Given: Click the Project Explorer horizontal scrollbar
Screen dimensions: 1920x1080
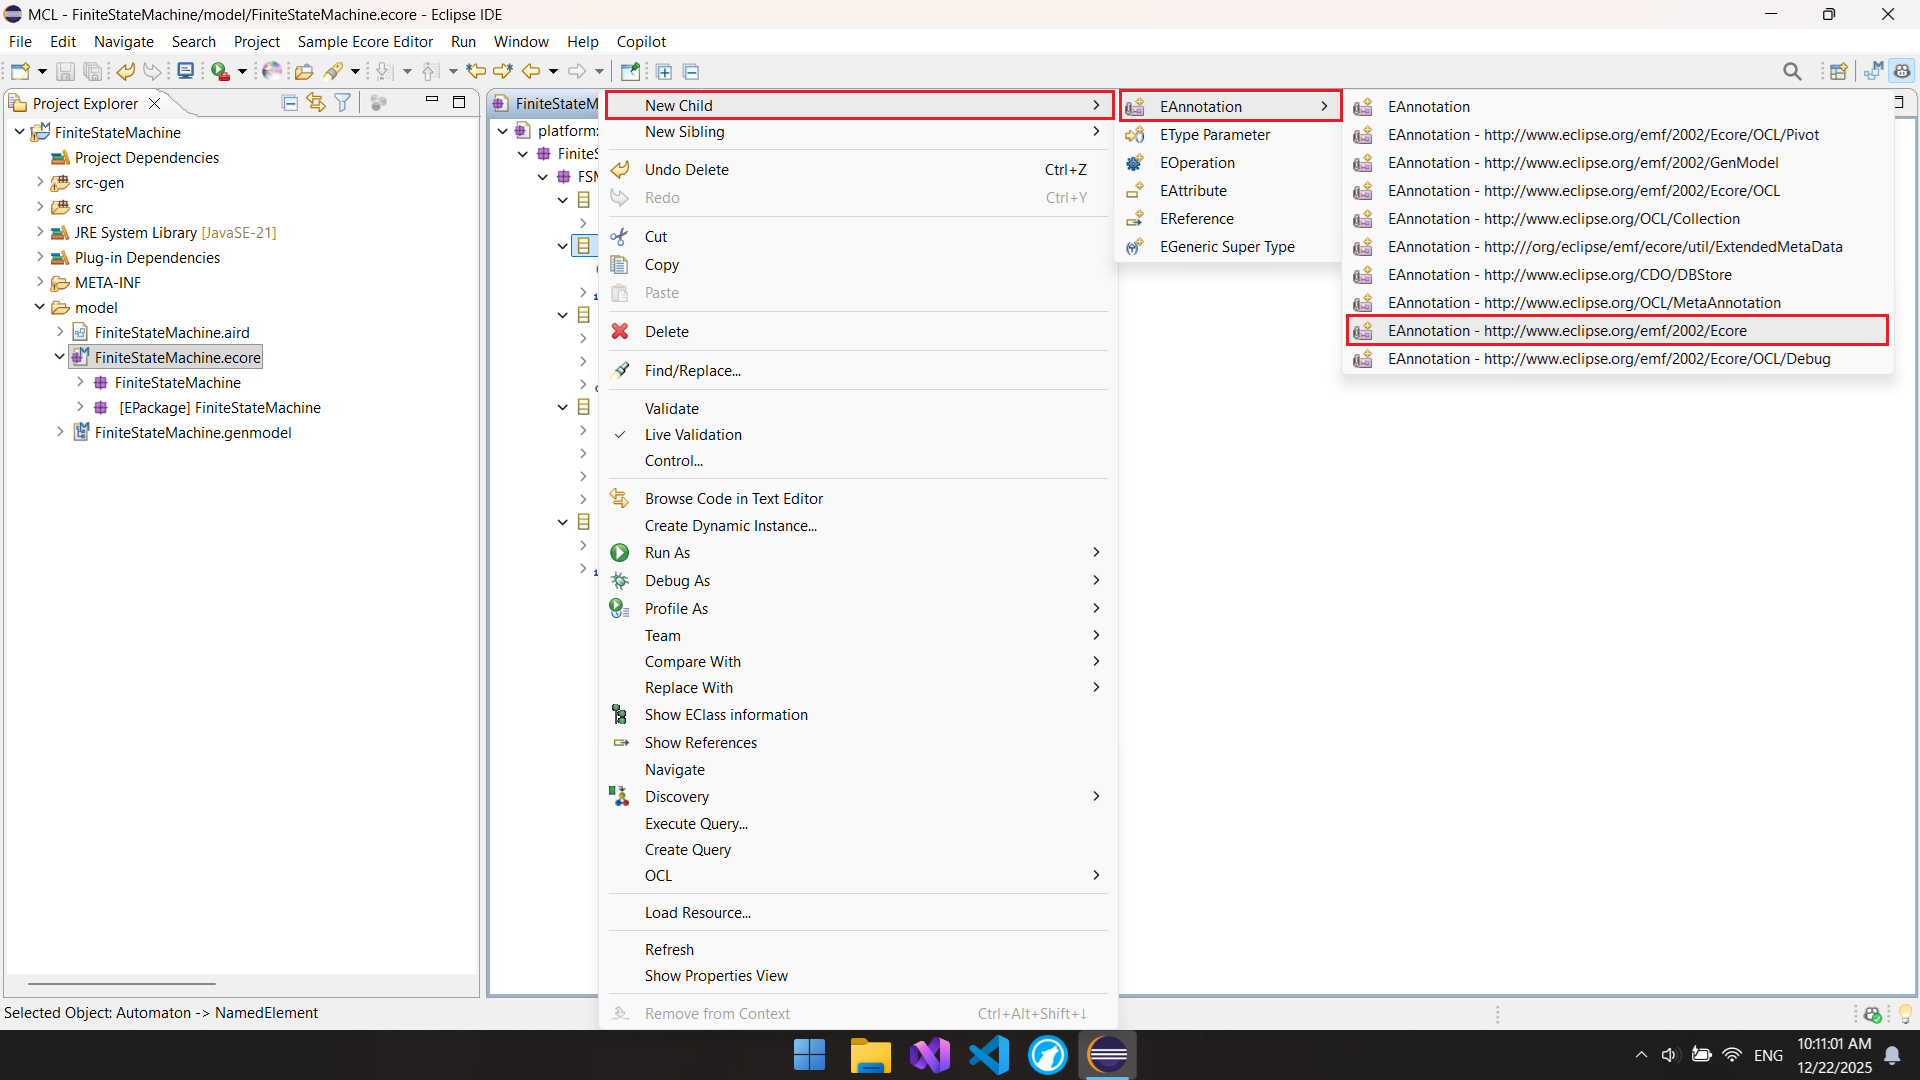Looking at the screenshot, I should coord(122,984).
